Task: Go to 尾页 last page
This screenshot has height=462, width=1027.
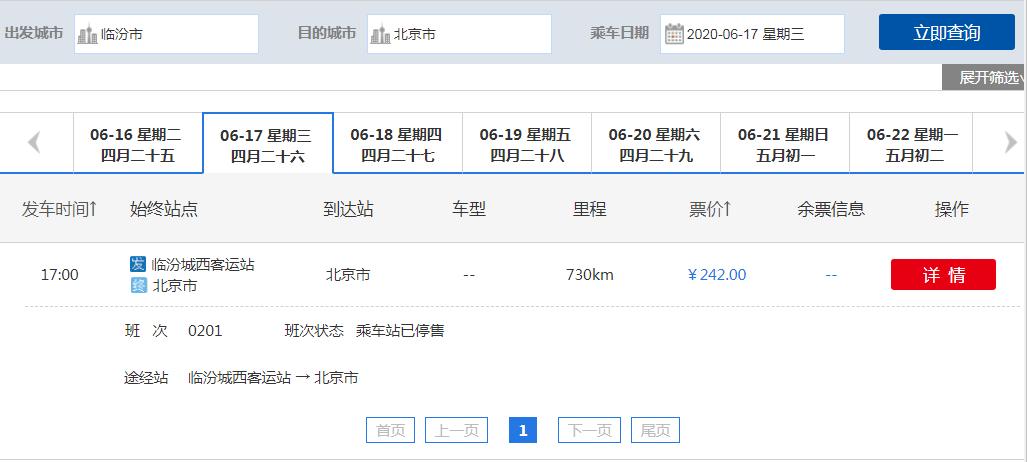Action: (656, 430)
